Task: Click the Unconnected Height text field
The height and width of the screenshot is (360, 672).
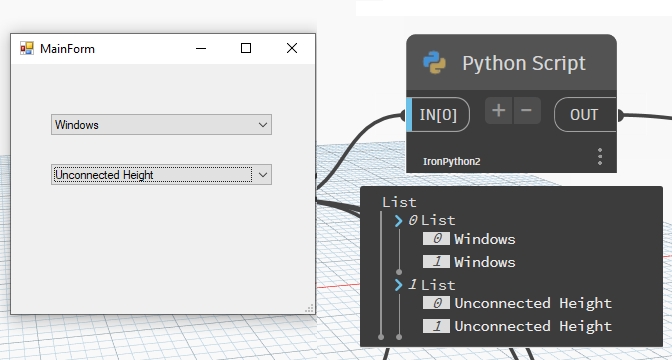Action: (x=153, y=175)
